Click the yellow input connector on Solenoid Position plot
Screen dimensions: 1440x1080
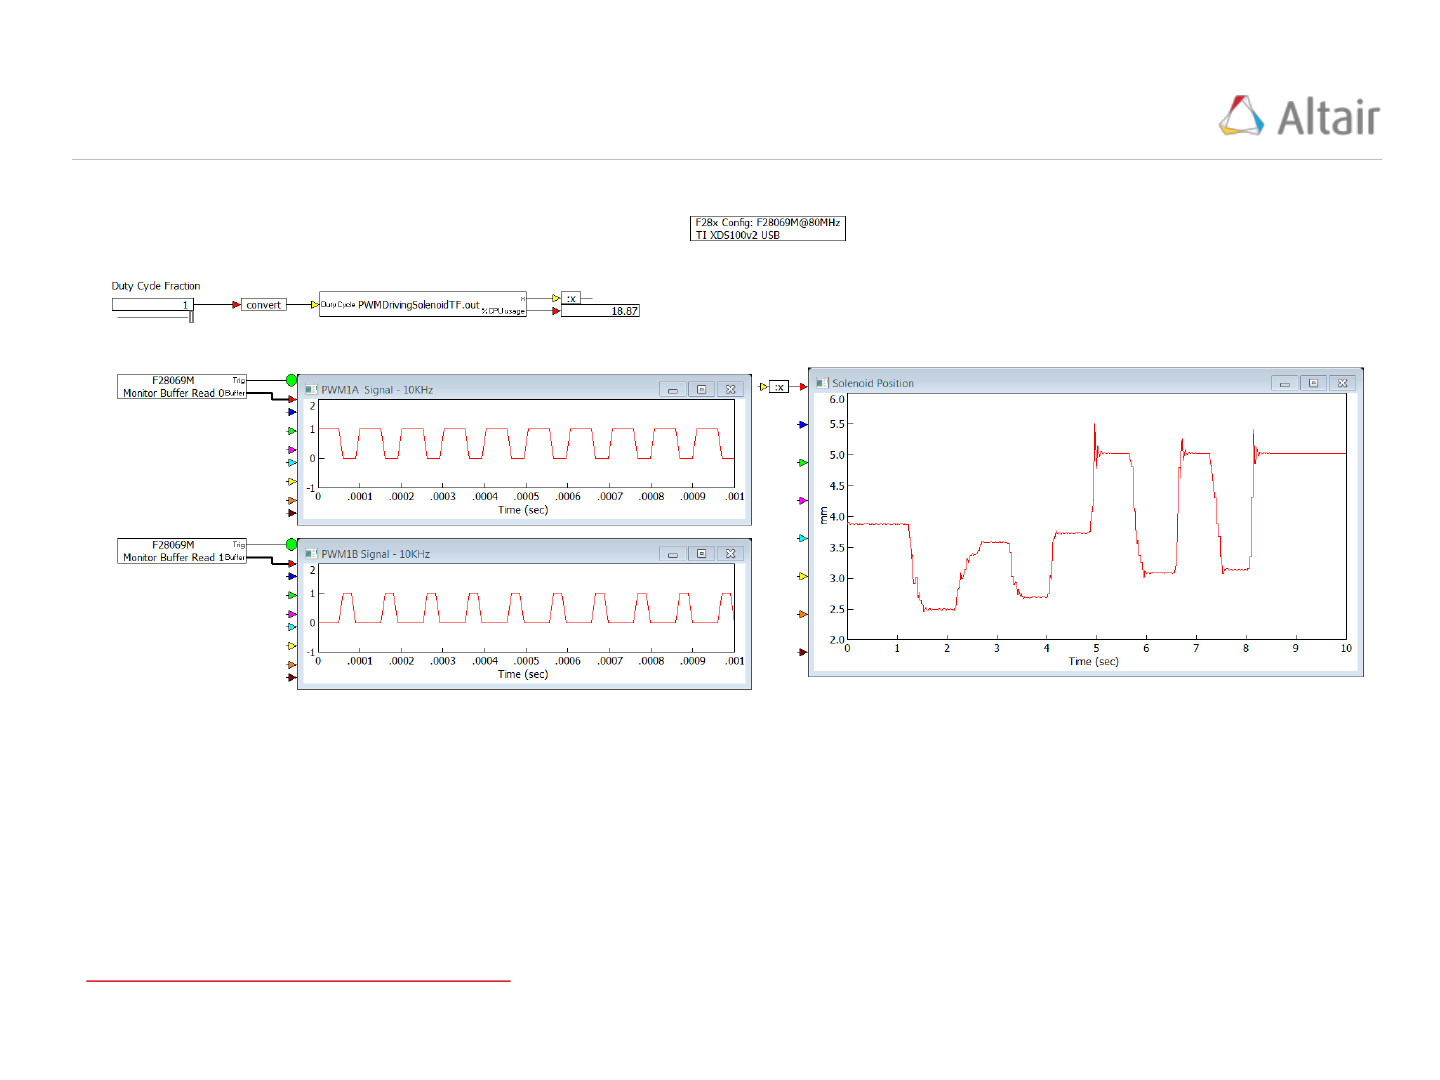point(802,576)
